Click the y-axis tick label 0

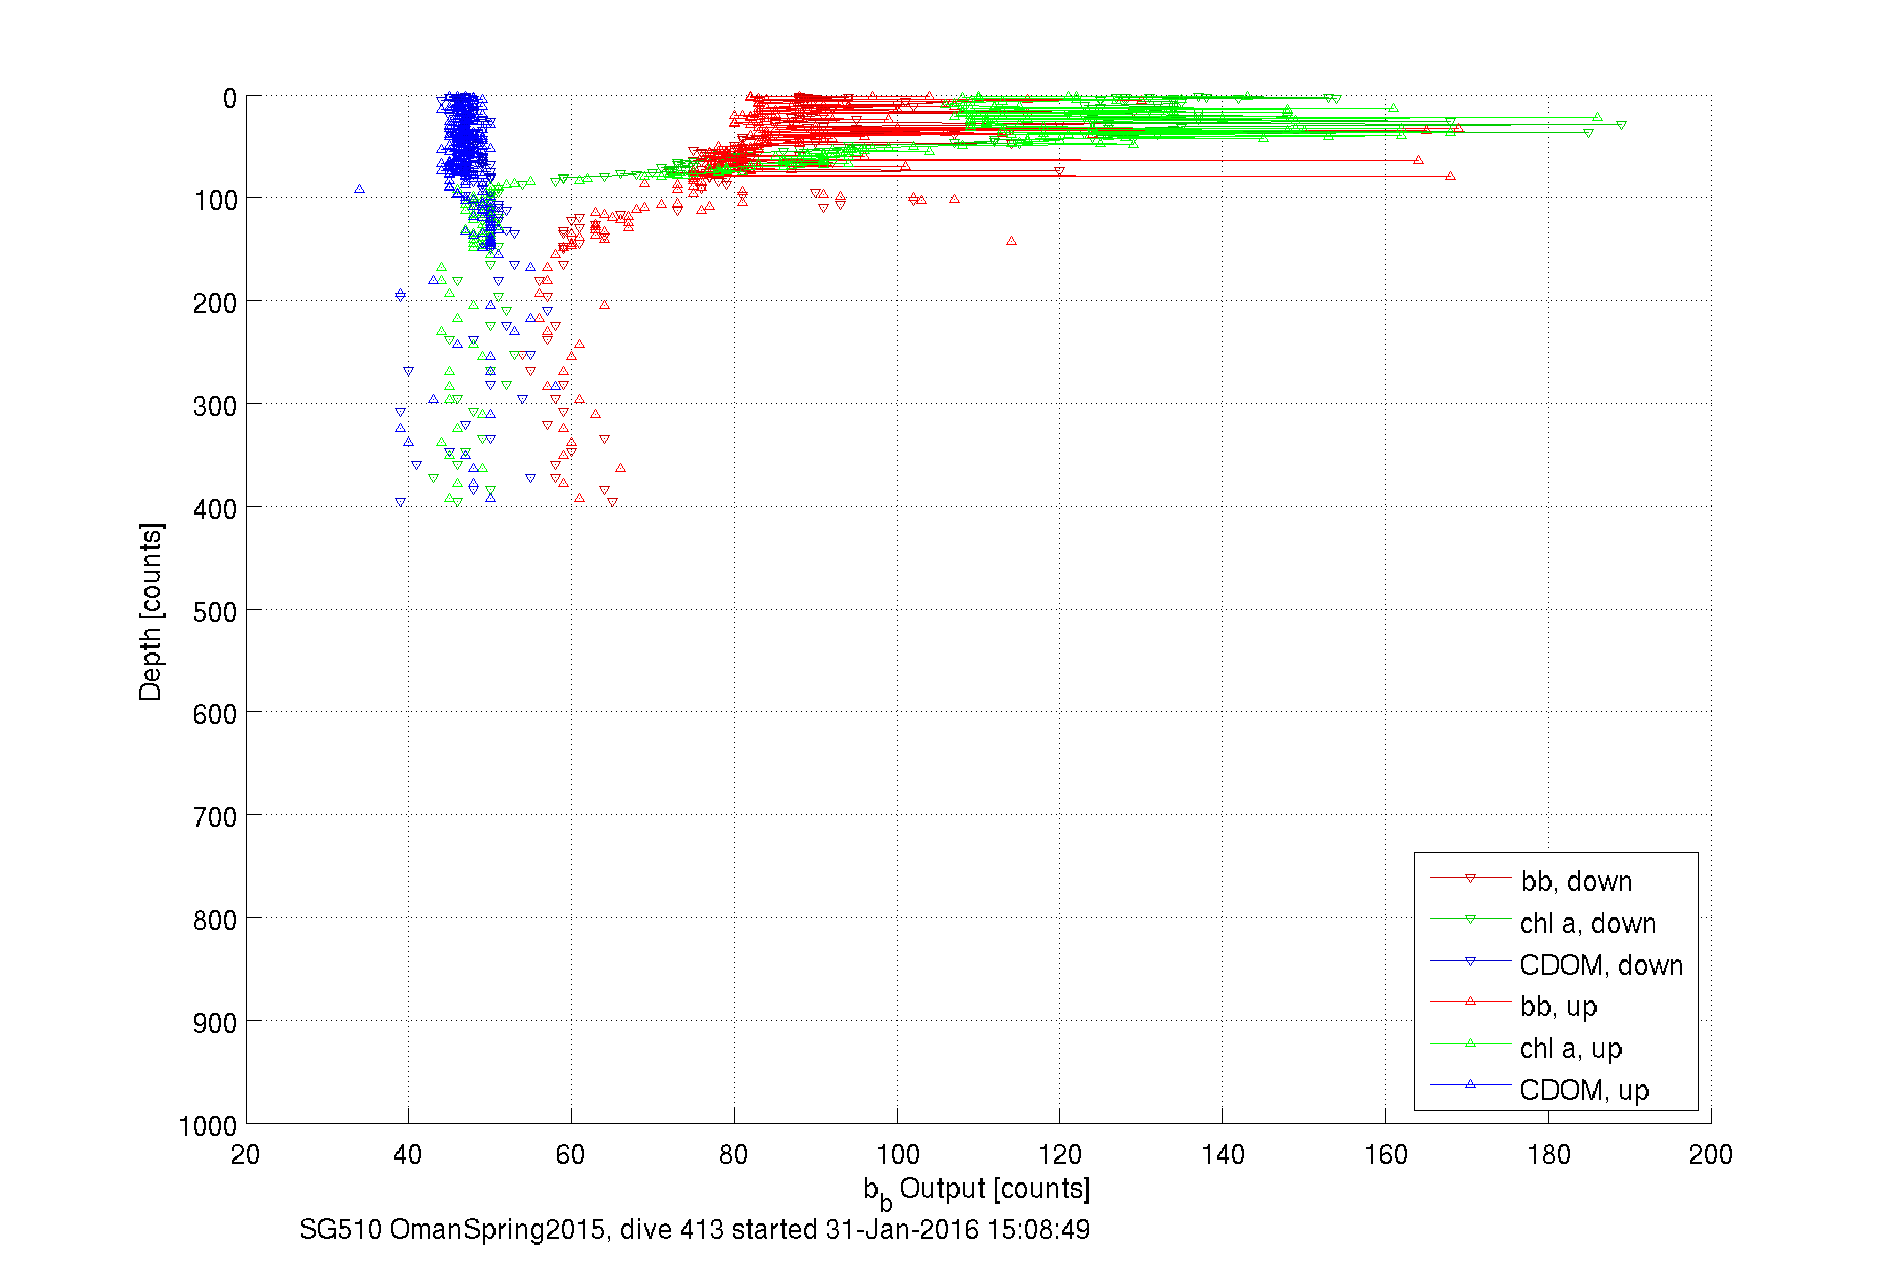[230, 98]
